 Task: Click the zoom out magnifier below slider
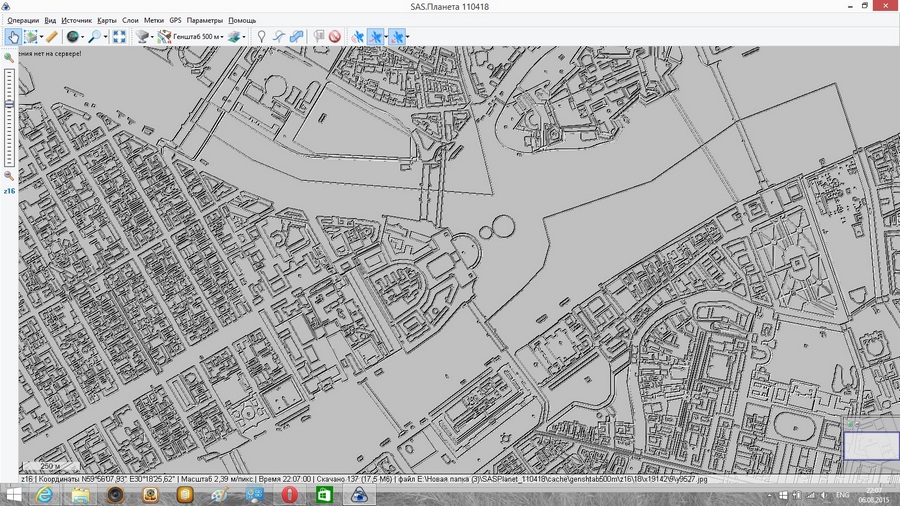tap(9, 175)
